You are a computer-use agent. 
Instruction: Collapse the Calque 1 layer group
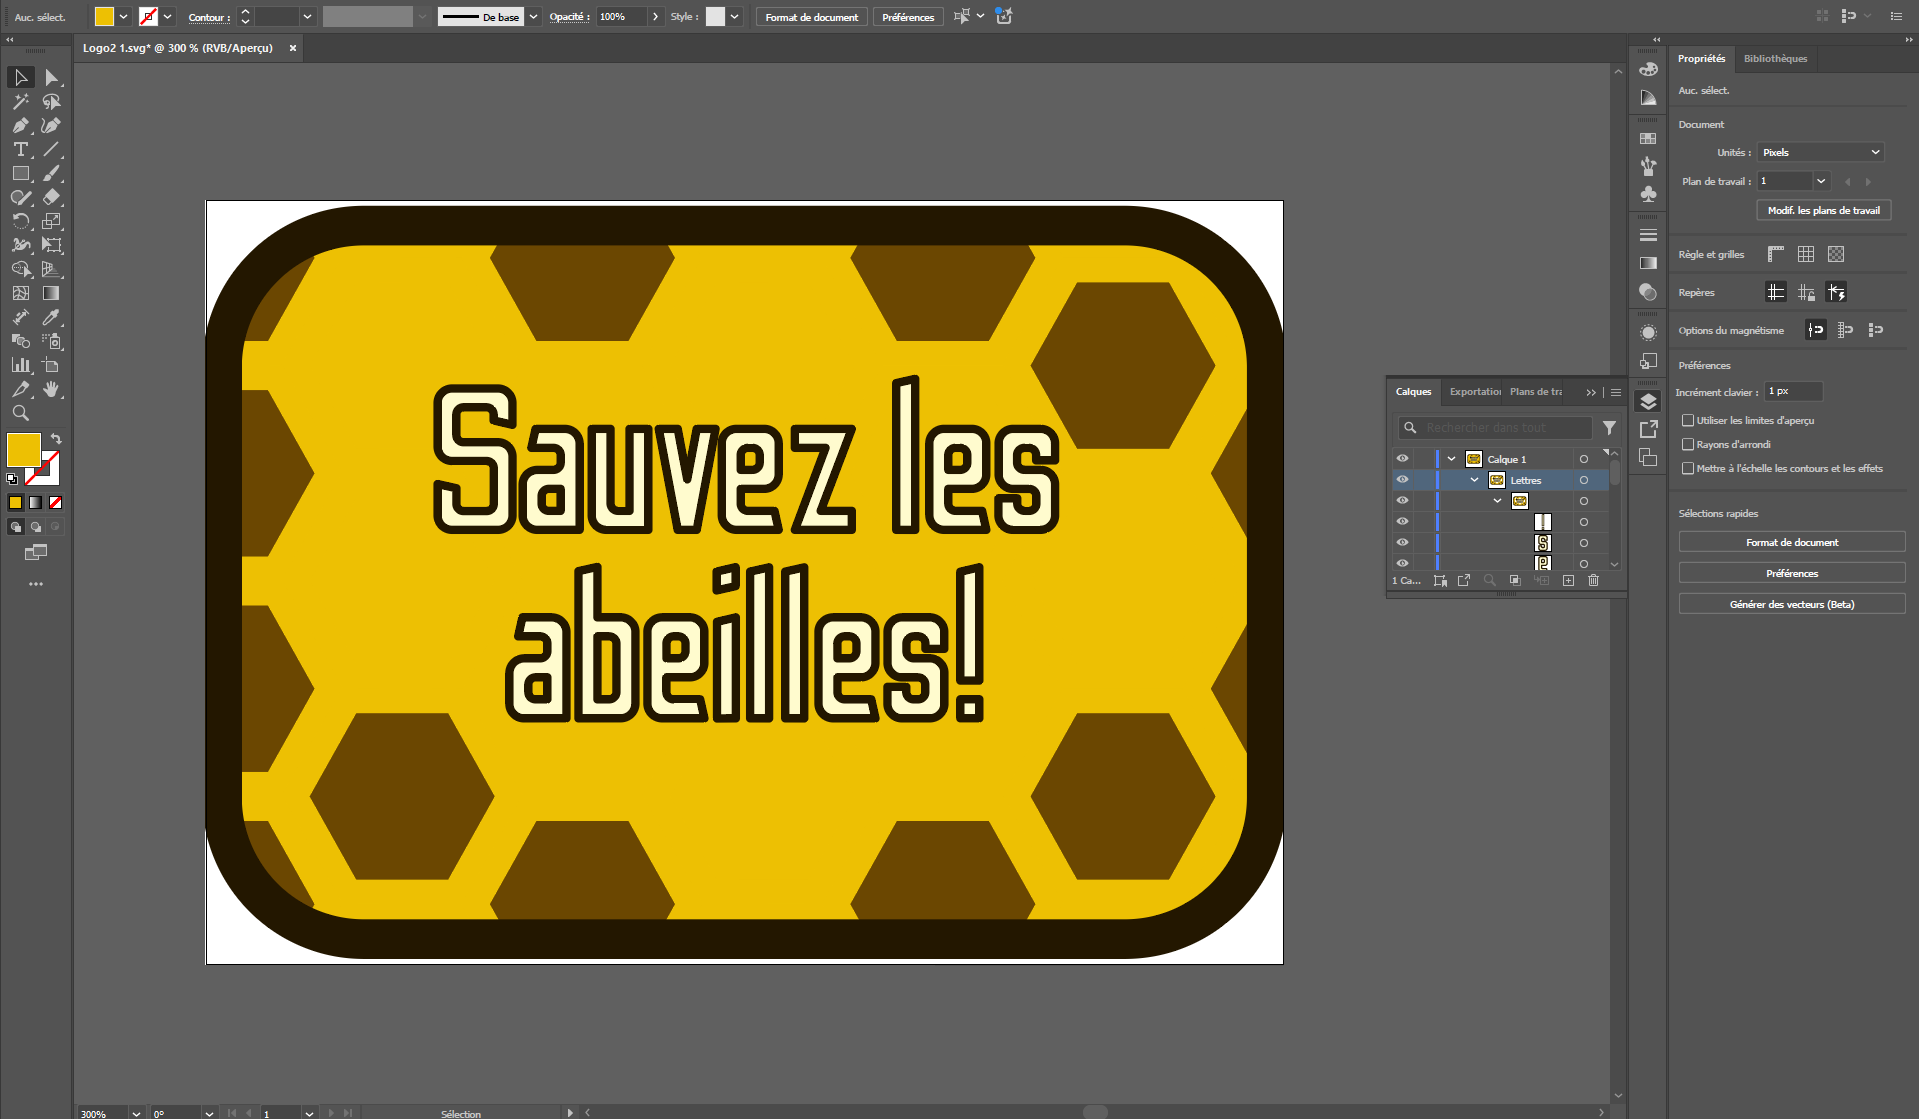click(x=1451, y=458)
